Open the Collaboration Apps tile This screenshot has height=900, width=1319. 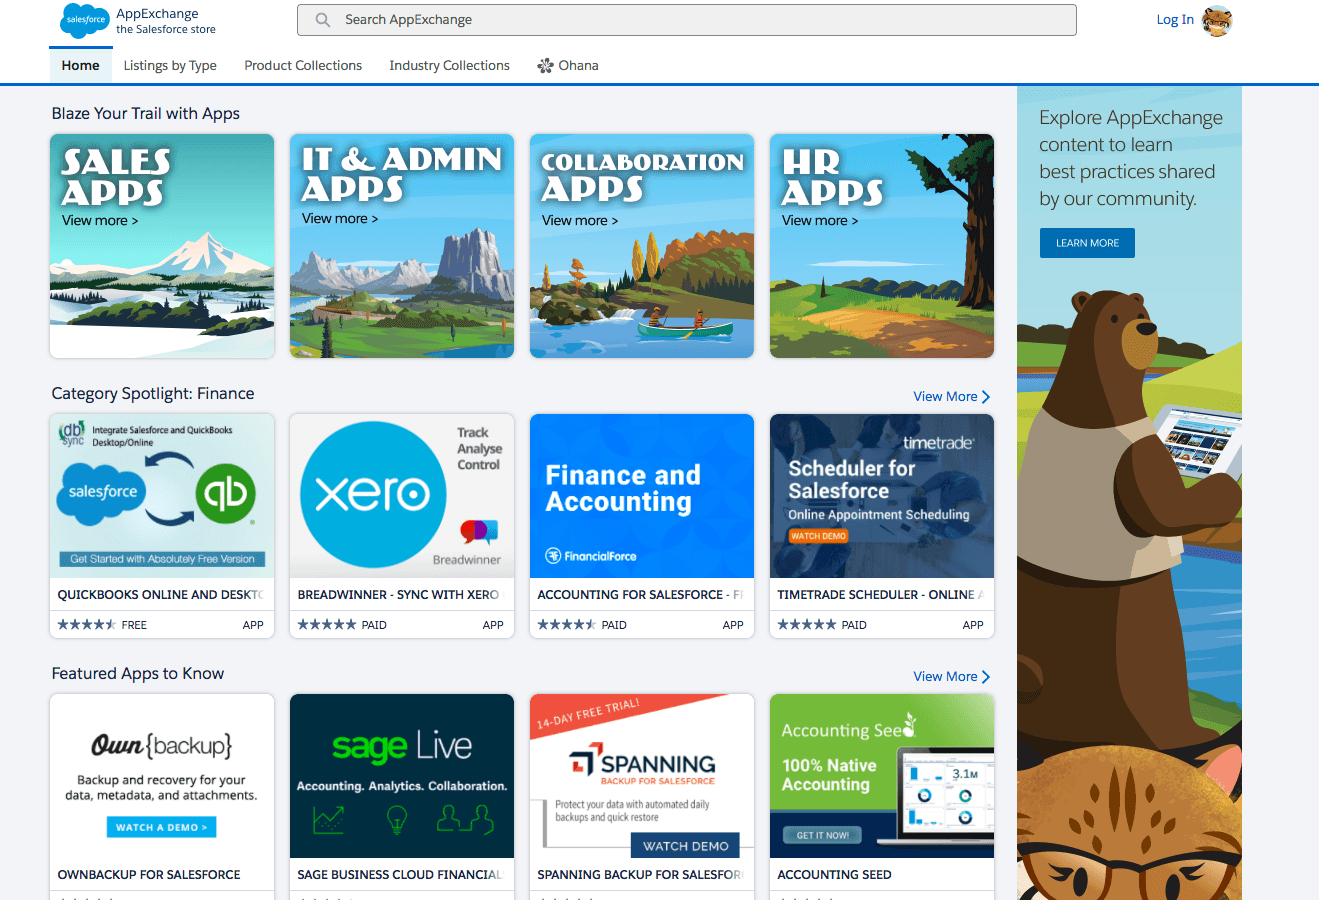tap(642, 246)
